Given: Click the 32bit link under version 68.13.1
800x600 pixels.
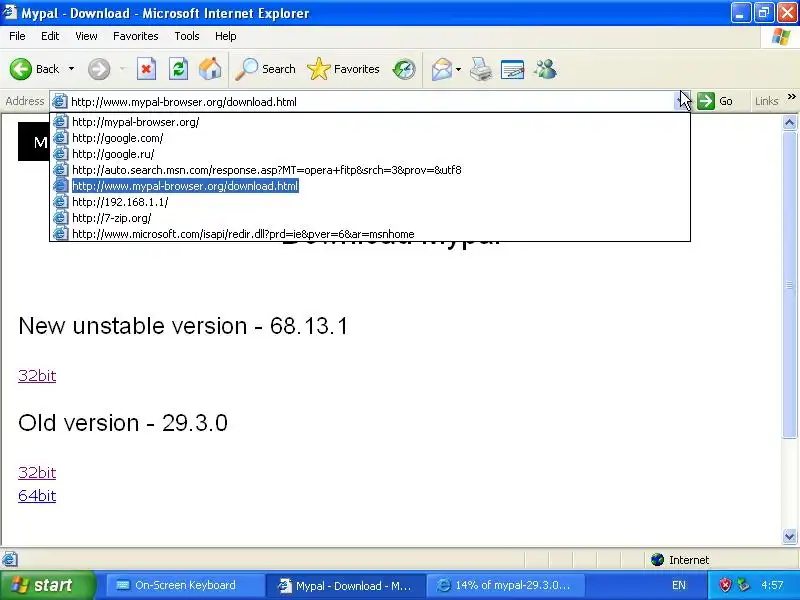Looking at the screenshot, I should 37,376.
